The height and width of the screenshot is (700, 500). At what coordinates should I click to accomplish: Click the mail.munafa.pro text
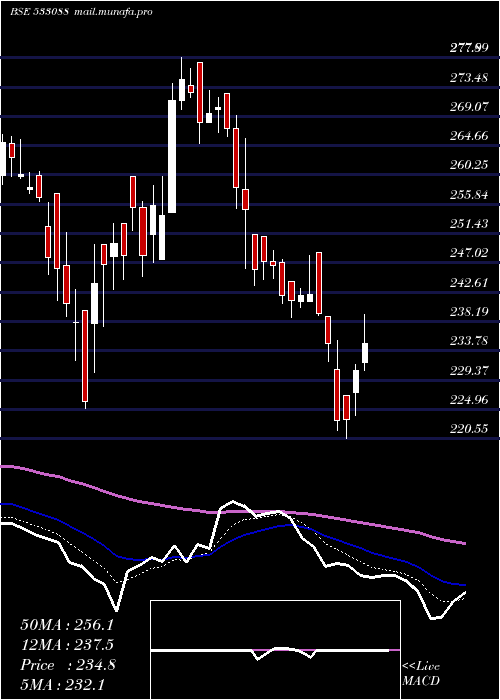coord(113,12)
